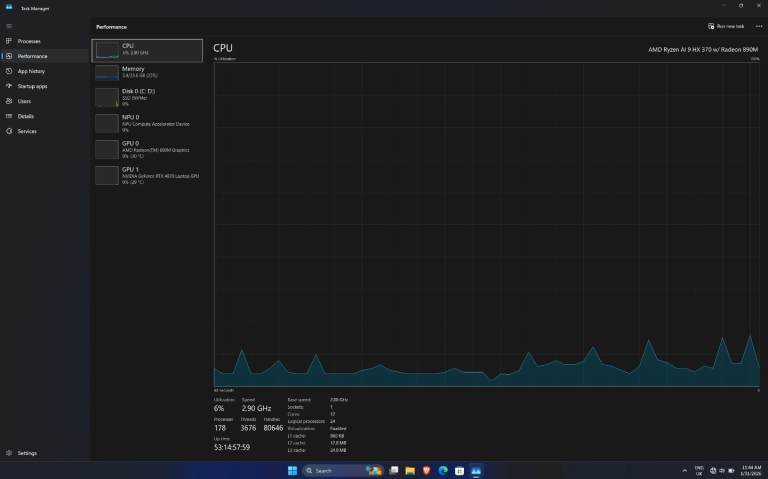Show hidden system tray icons
This screenshot has height=479, width=768.
(x=684, y=470)
